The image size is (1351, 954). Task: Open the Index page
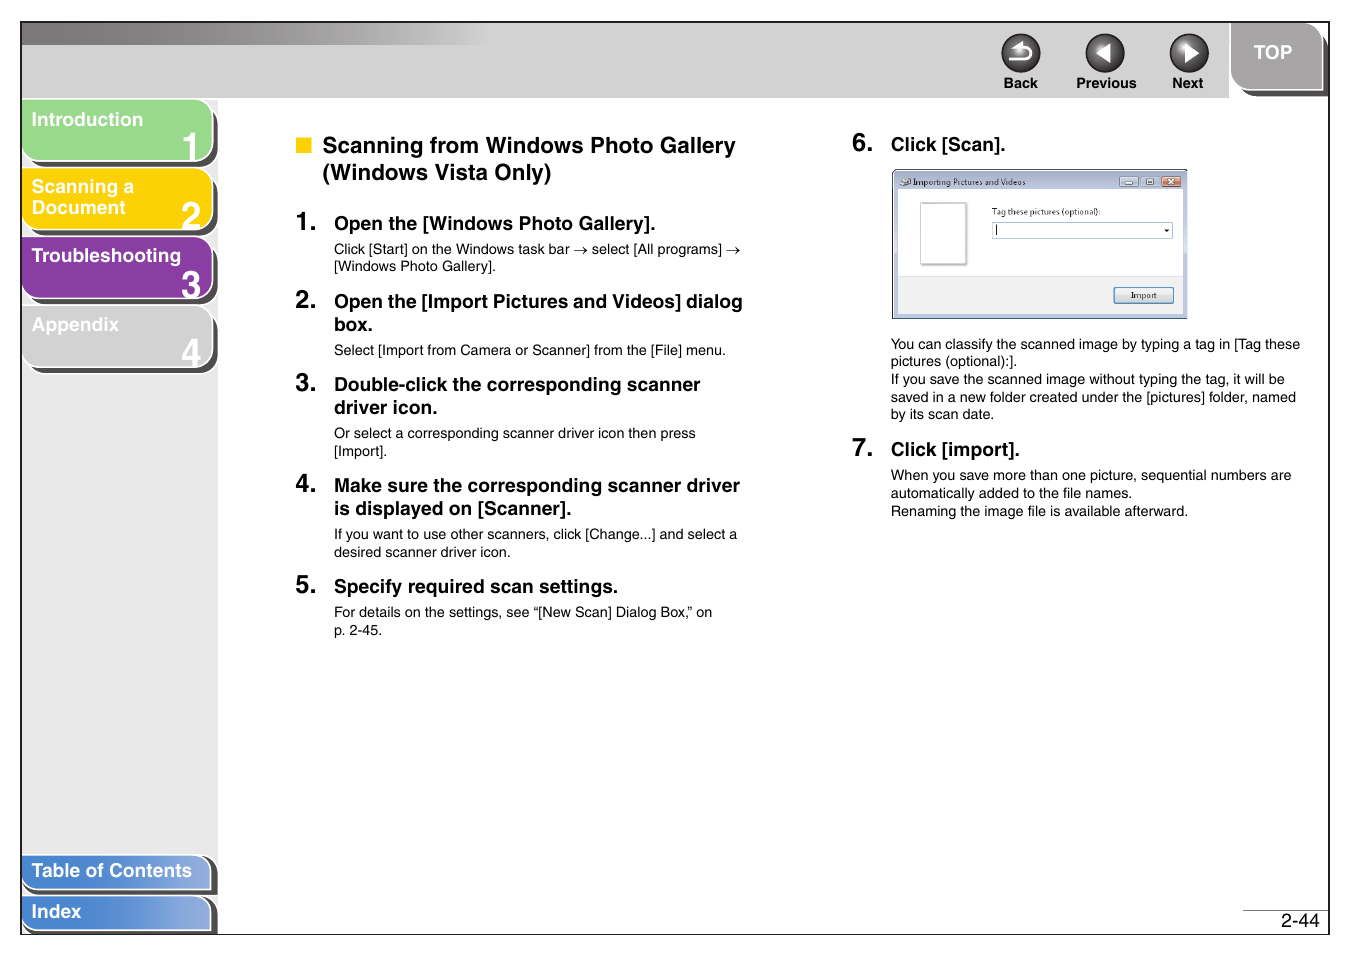tap(116, 913)
